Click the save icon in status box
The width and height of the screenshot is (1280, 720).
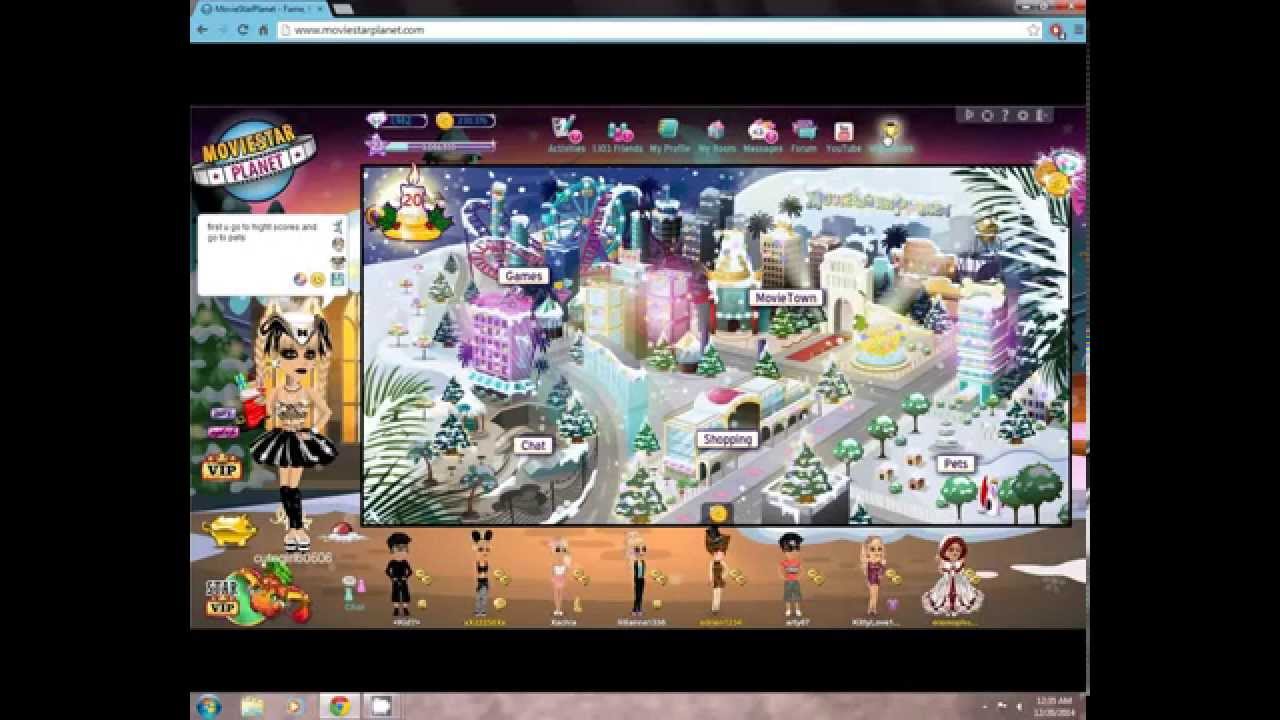(338, 279)
